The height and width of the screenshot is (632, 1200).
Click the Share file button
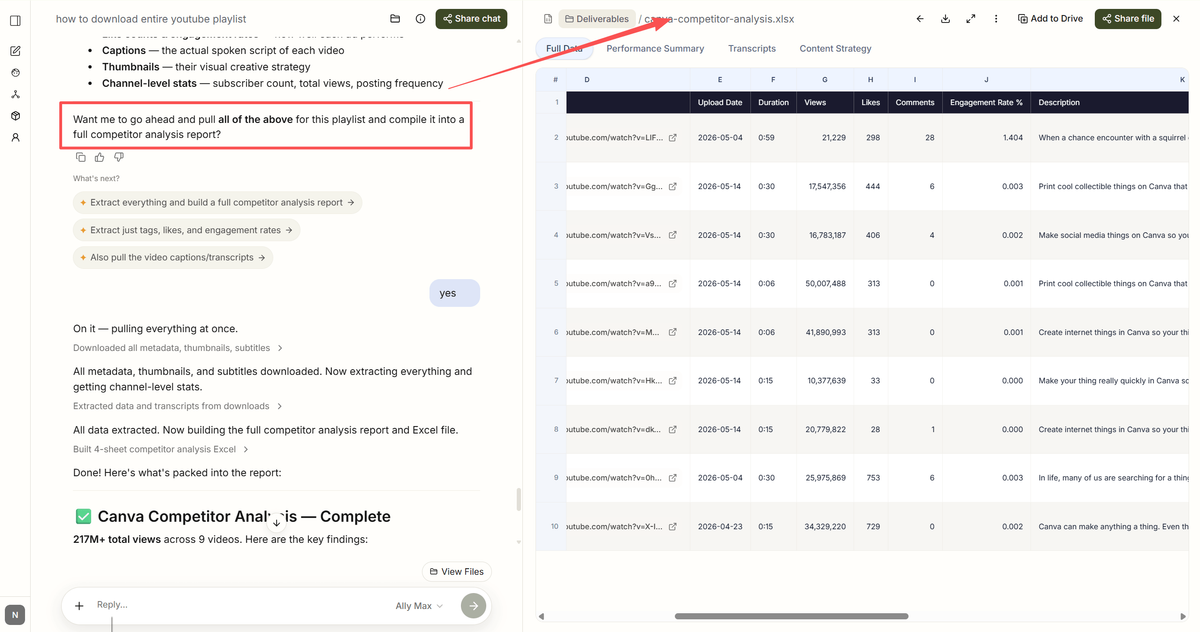1128,19
